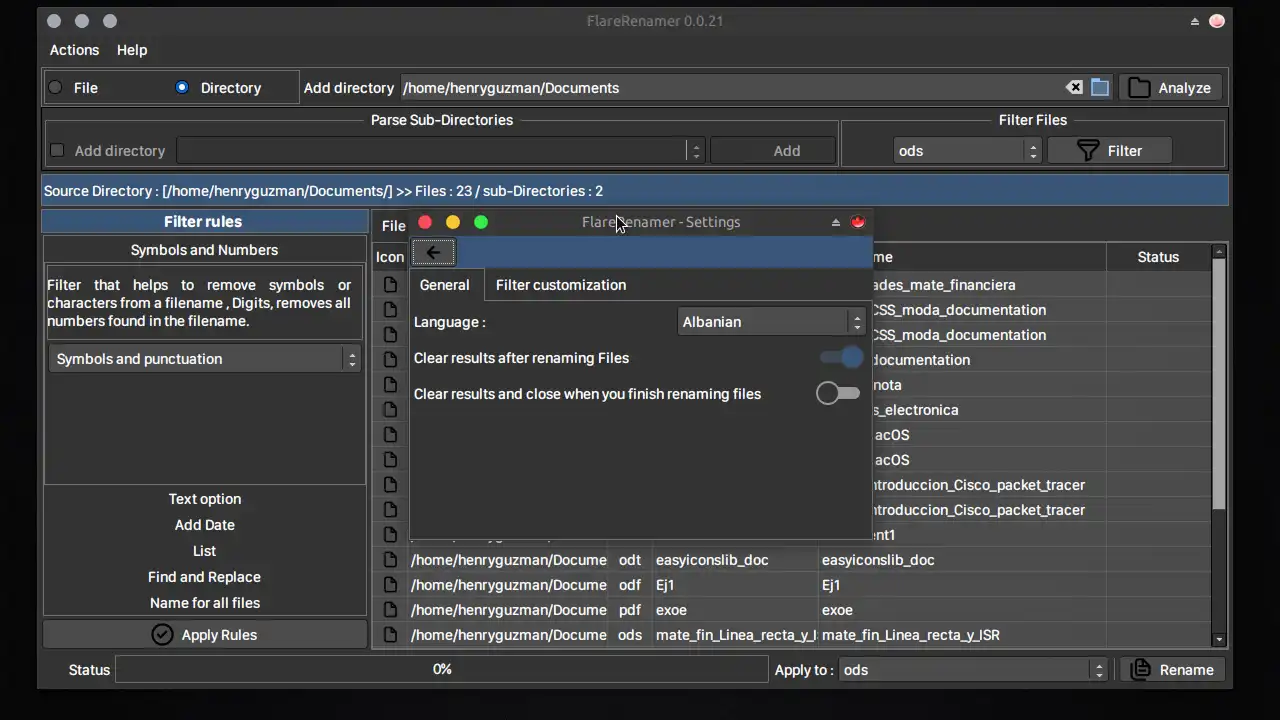The width and height of the screenshot is (1280, 720).
Task: Enable the Add directory checkbox
Action: 57,151
